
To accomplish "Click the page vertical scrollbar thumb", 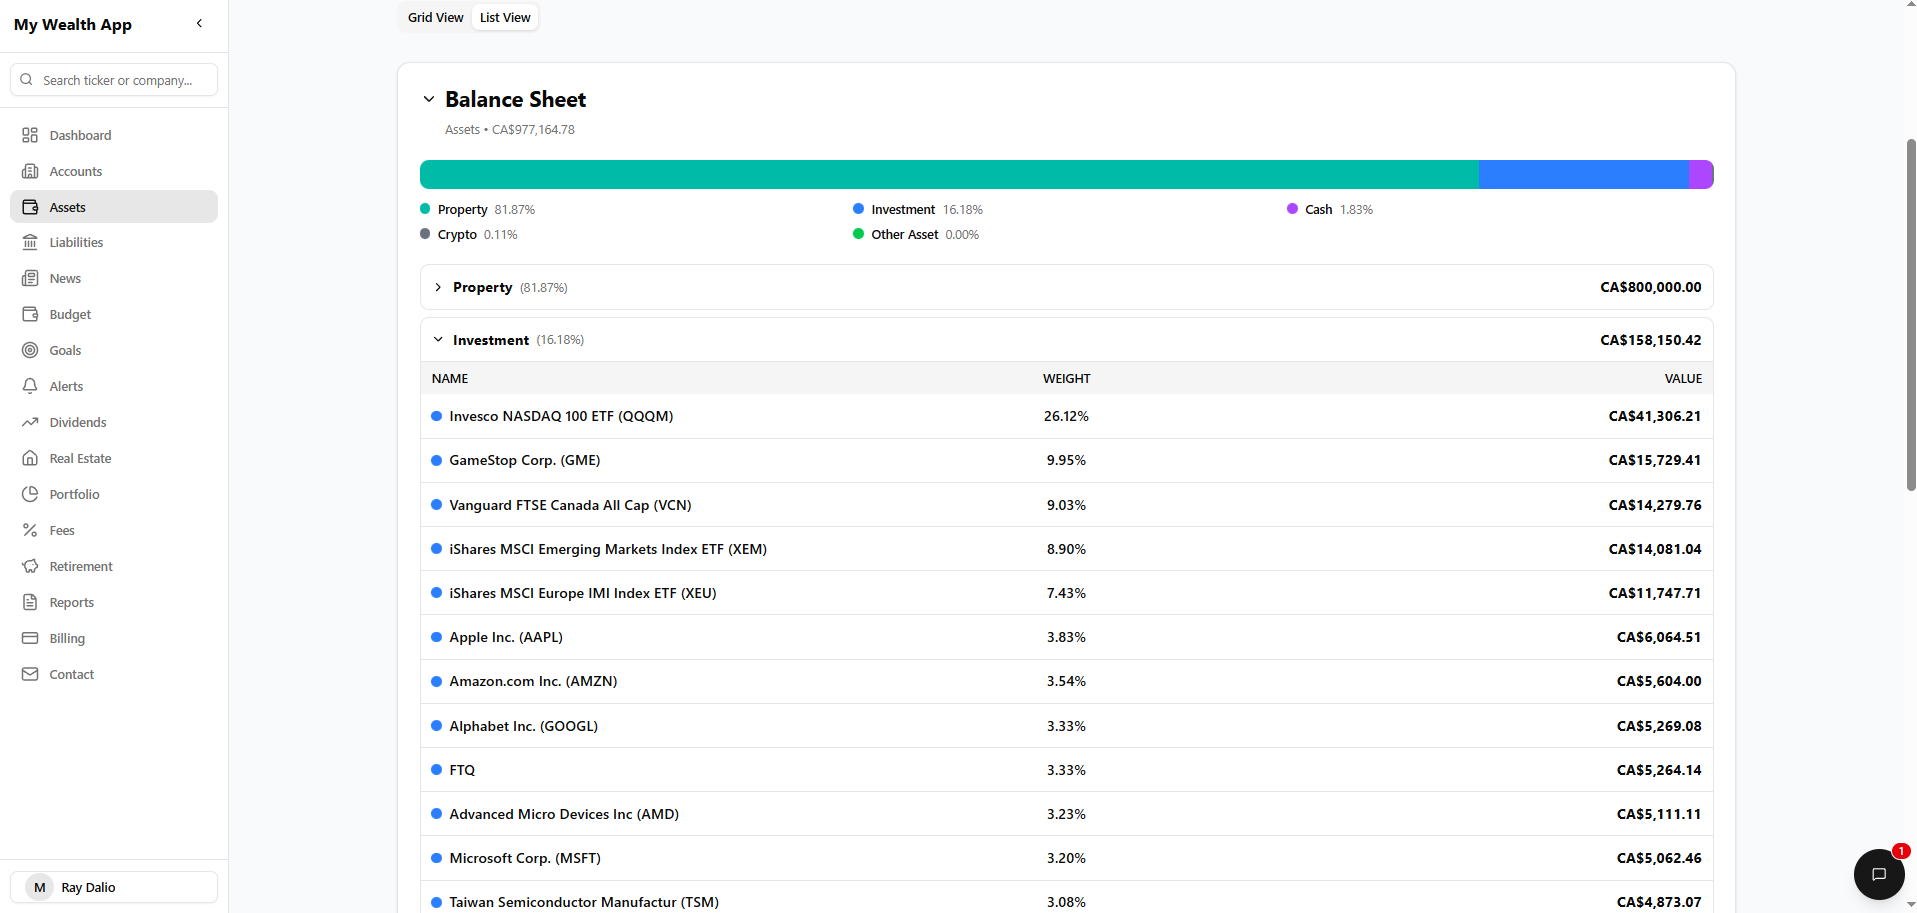I will [1911, 315].
